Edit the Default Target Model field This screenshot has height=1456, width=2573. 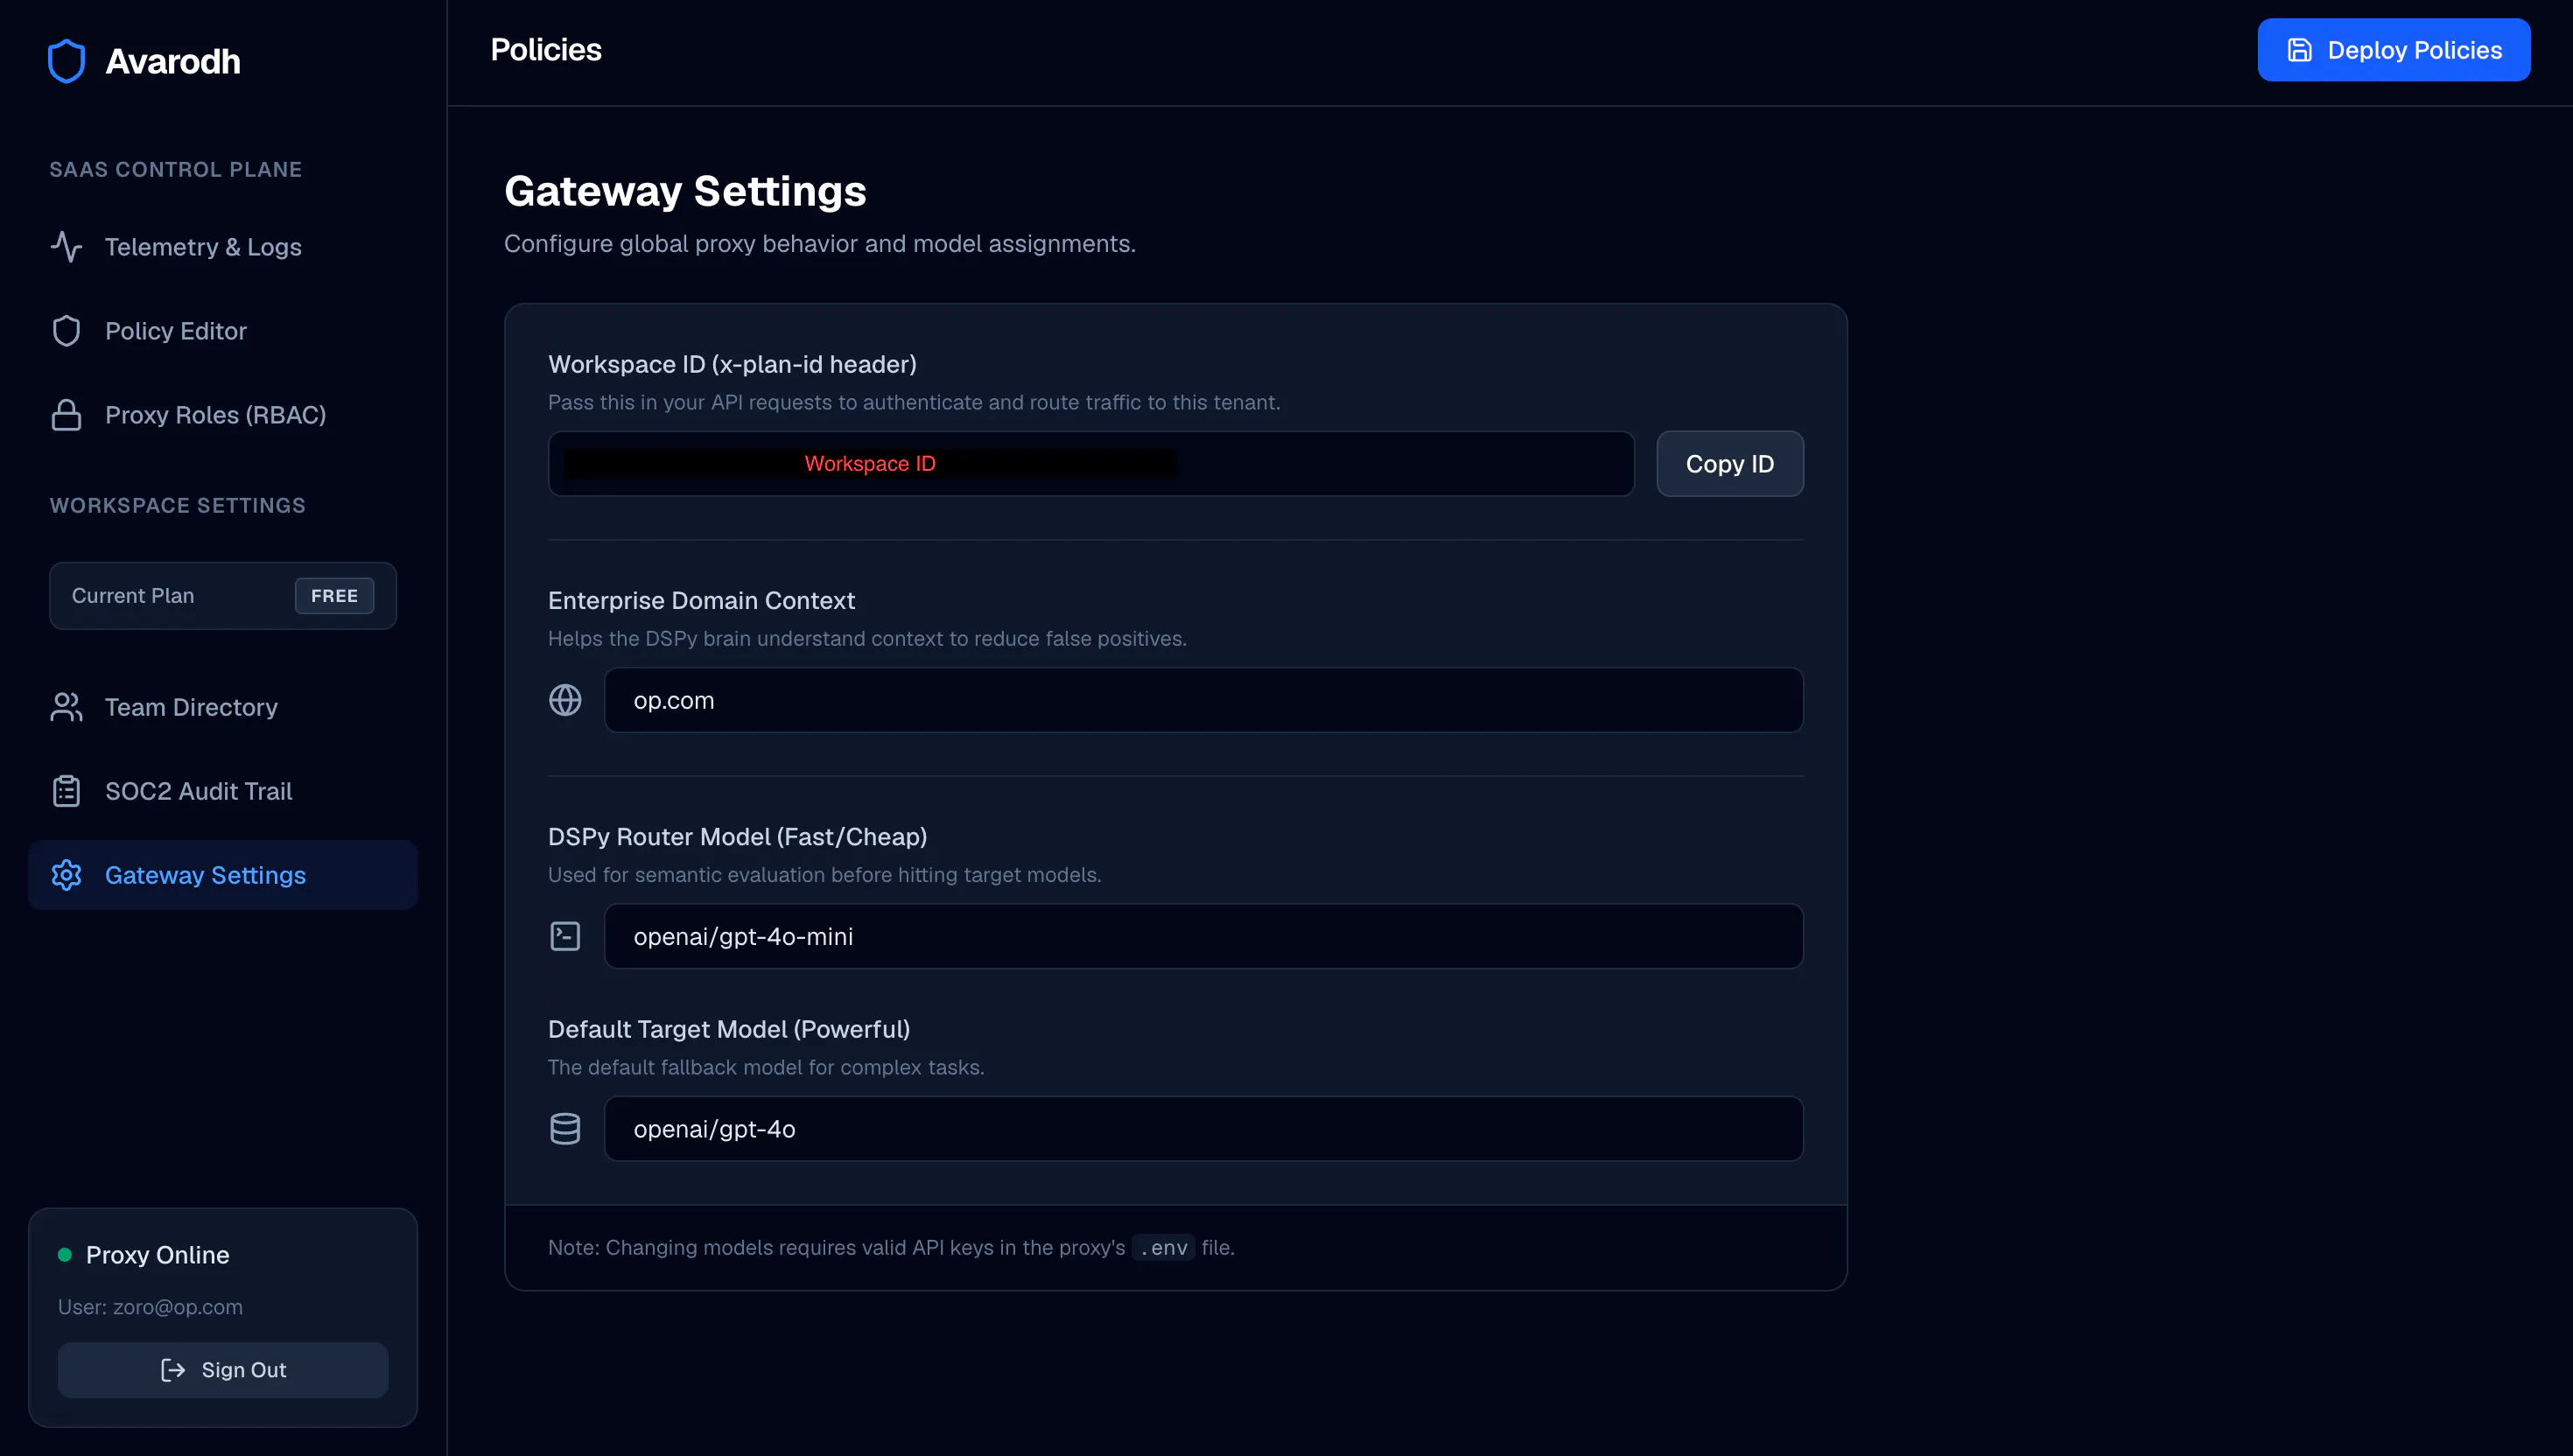tap(1204, 1128)
